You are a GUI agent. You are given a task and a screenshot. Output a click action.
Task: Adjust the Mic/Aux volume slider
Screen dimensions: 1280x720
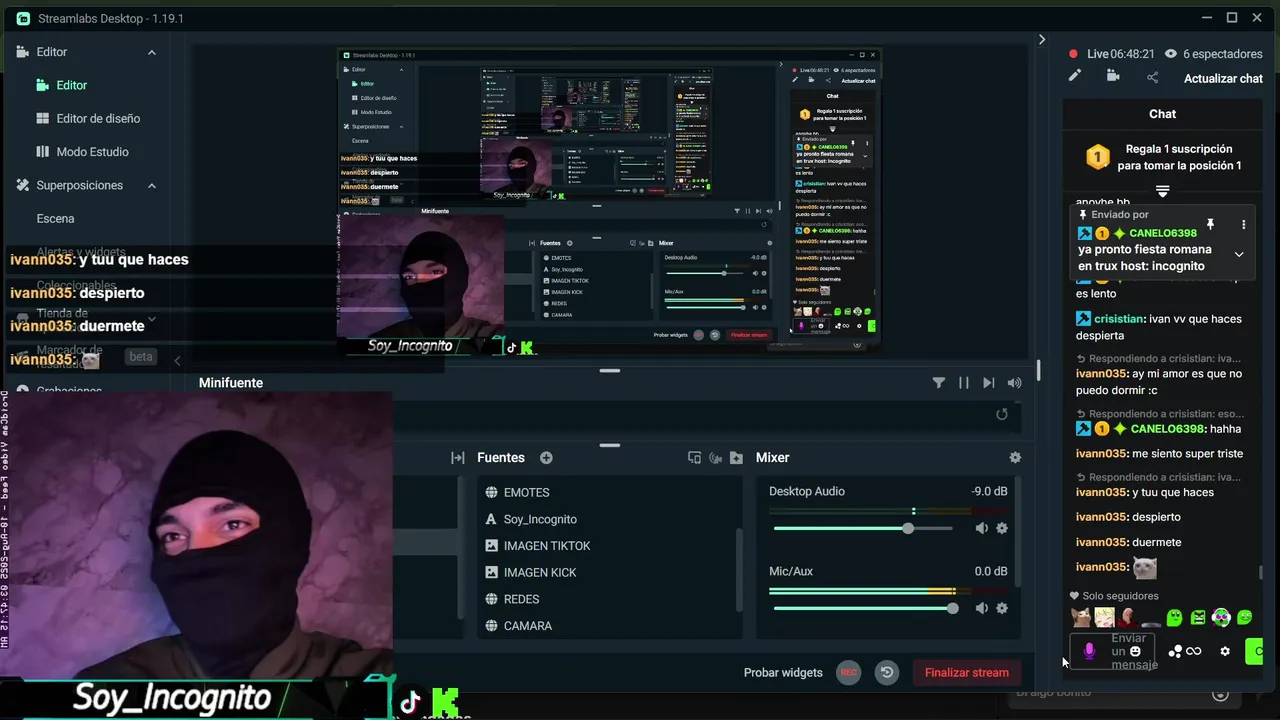(866, 608)
